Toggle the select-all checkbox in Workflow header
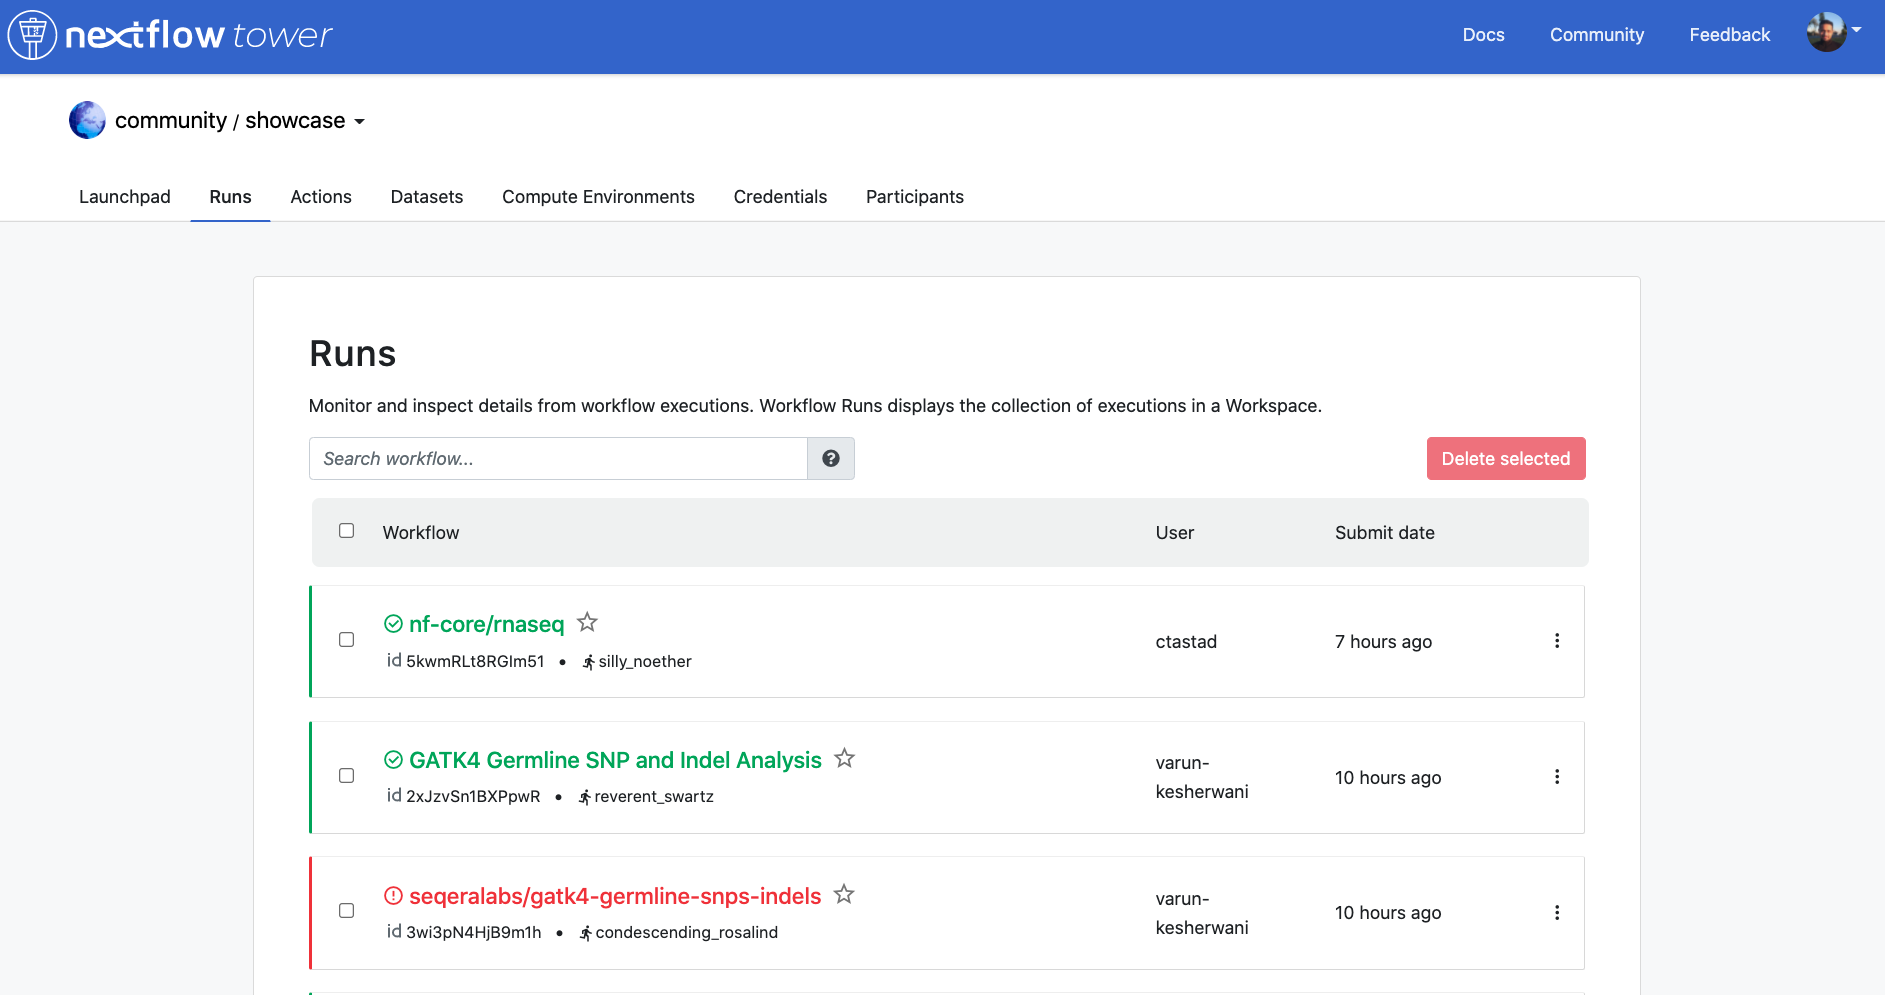Screen dimensions: 1885x995 click(346, 531)
